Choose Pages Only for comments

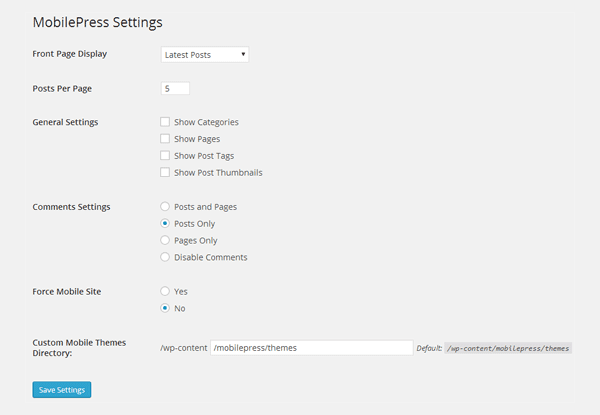tap(165, 240)
